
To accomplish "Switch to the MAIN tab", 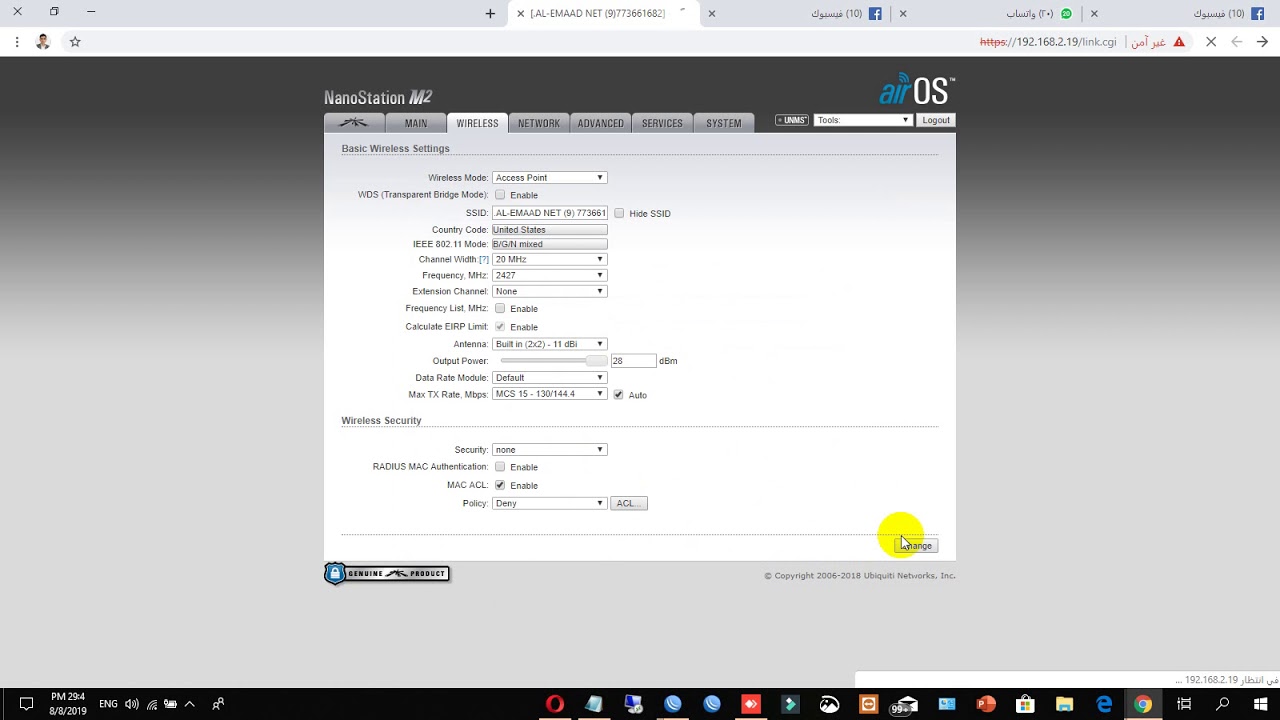I will click(416, 123).
